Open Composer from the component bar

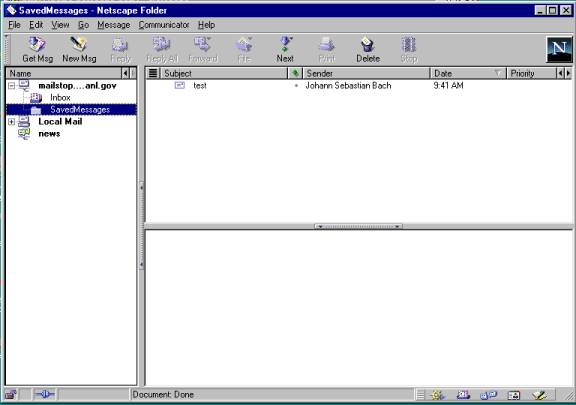[x=539, y=395]
